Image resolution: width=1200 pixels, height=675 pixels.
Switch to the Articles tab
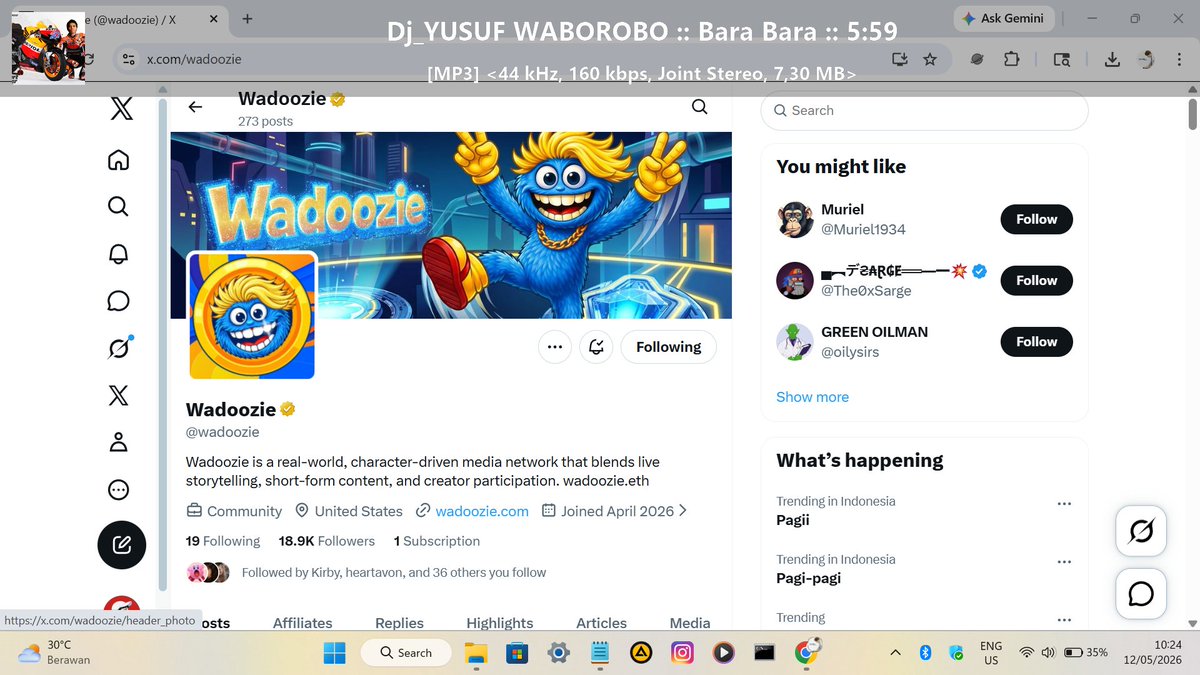pyautogui.click(x=601, y=623)
